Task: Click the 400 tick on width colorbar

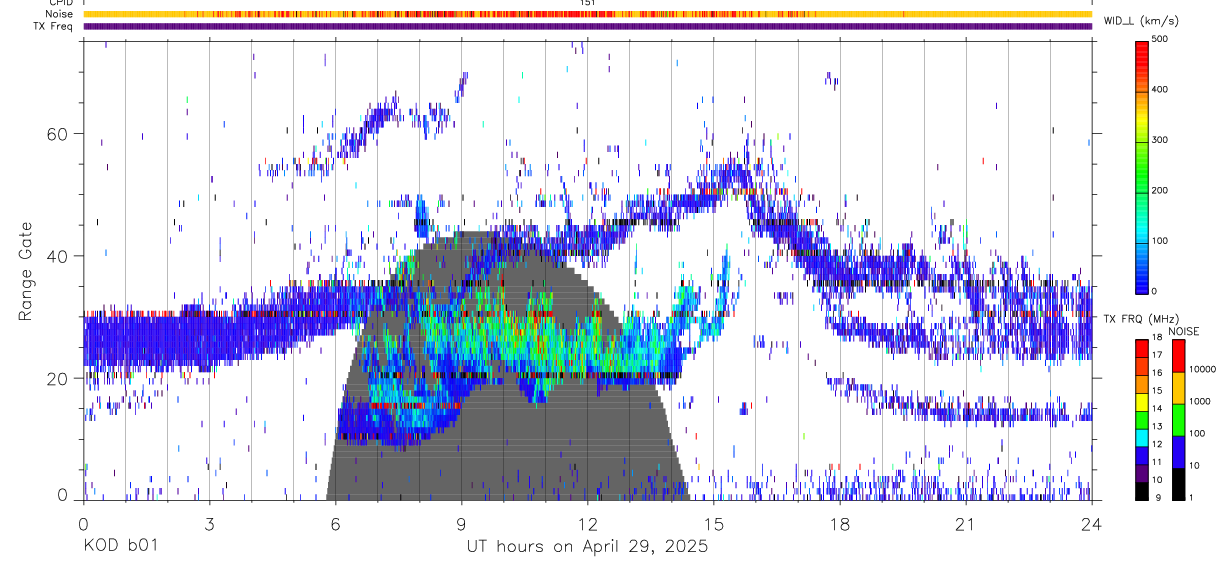Action: [x=1160, y=89]
